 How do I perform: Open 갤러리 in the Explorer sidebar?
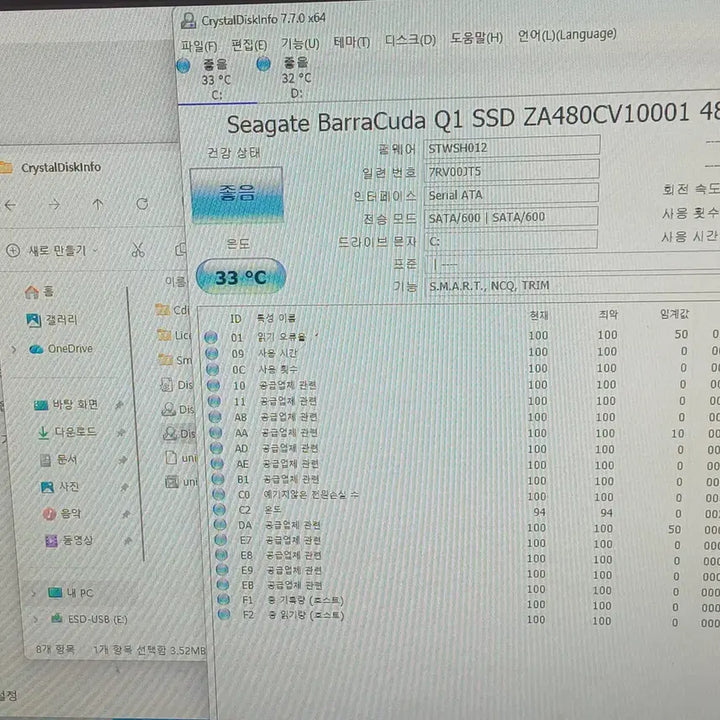[x=52, y=320]
